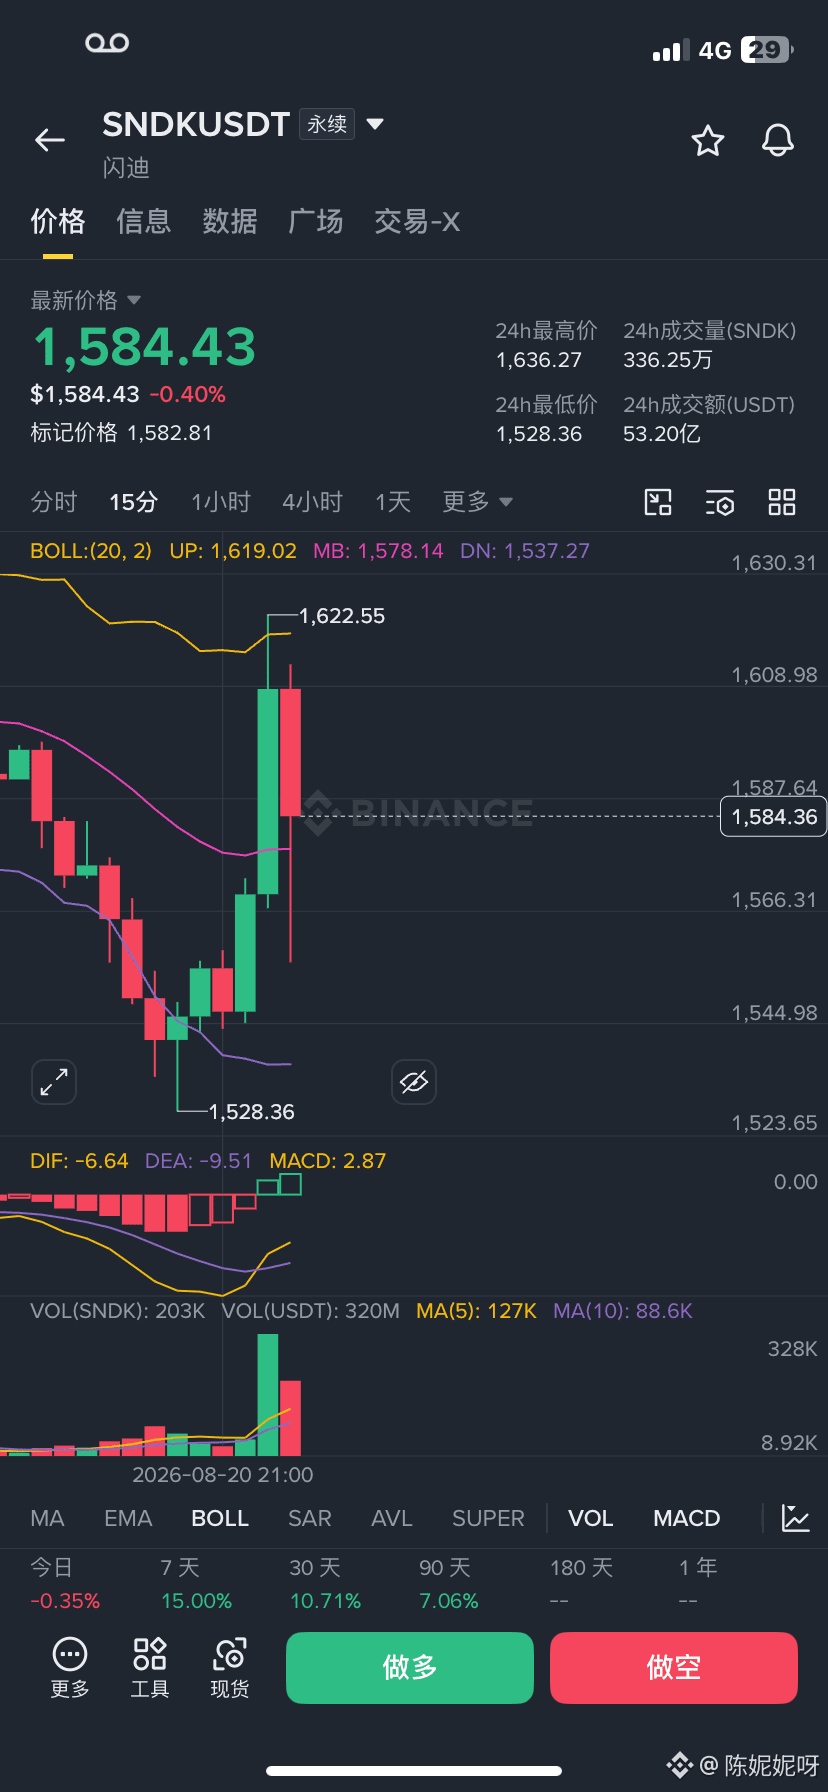Select the 4小时 timeframe
Image resolution: width=828 pixels, height=1792 pixels.
point(312,502)
